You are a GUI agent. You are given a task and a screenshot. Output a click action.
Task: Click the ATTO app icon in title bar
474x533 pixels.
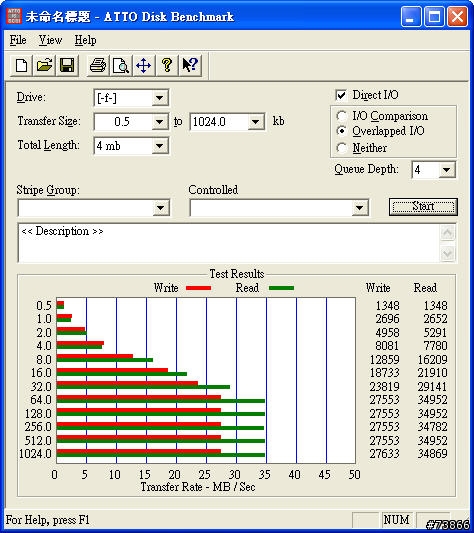(x=14, y=16)
